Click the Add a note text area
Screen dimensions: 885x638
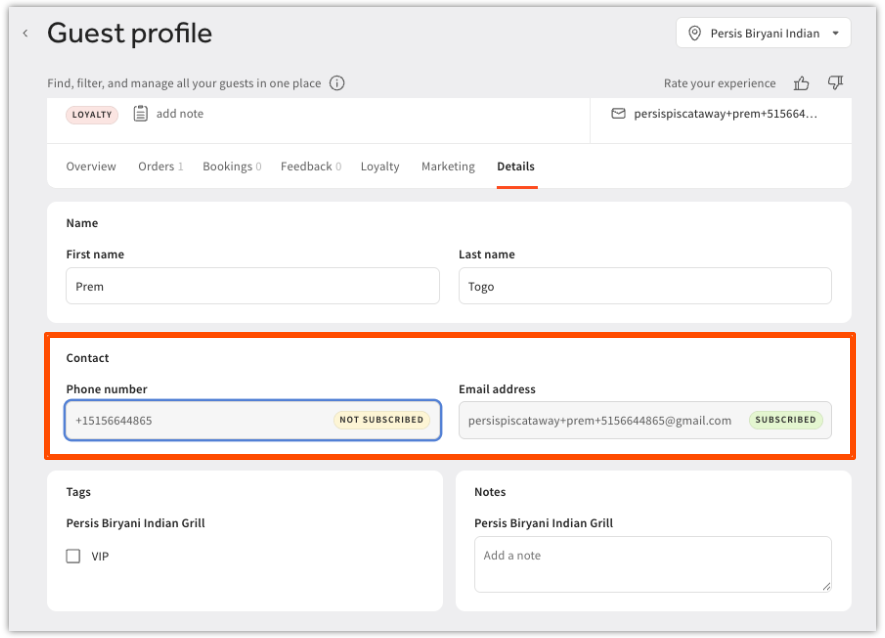652,563
